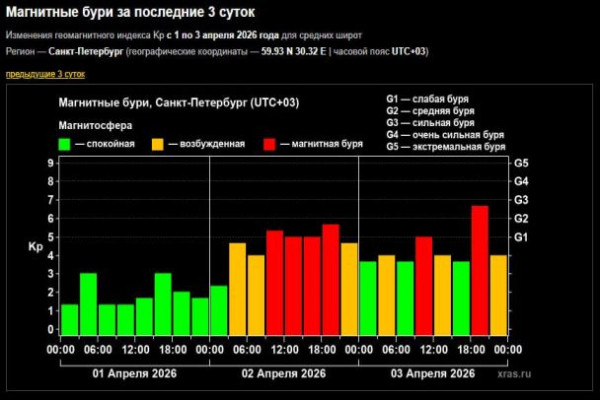Click the 'G5 — экстремальная буря' legend line
The image size is (600, 400).
pos(446,147)
